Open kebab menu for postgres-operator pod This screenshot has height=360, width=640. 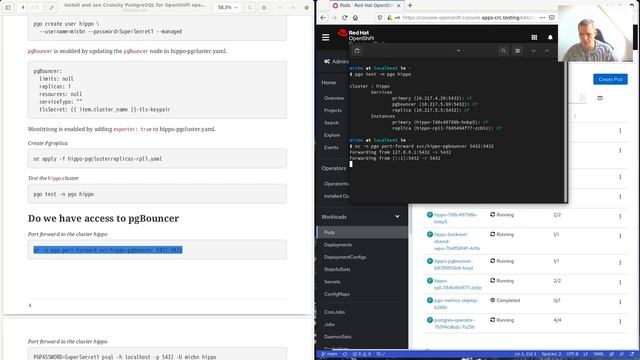tap(620, 322)
